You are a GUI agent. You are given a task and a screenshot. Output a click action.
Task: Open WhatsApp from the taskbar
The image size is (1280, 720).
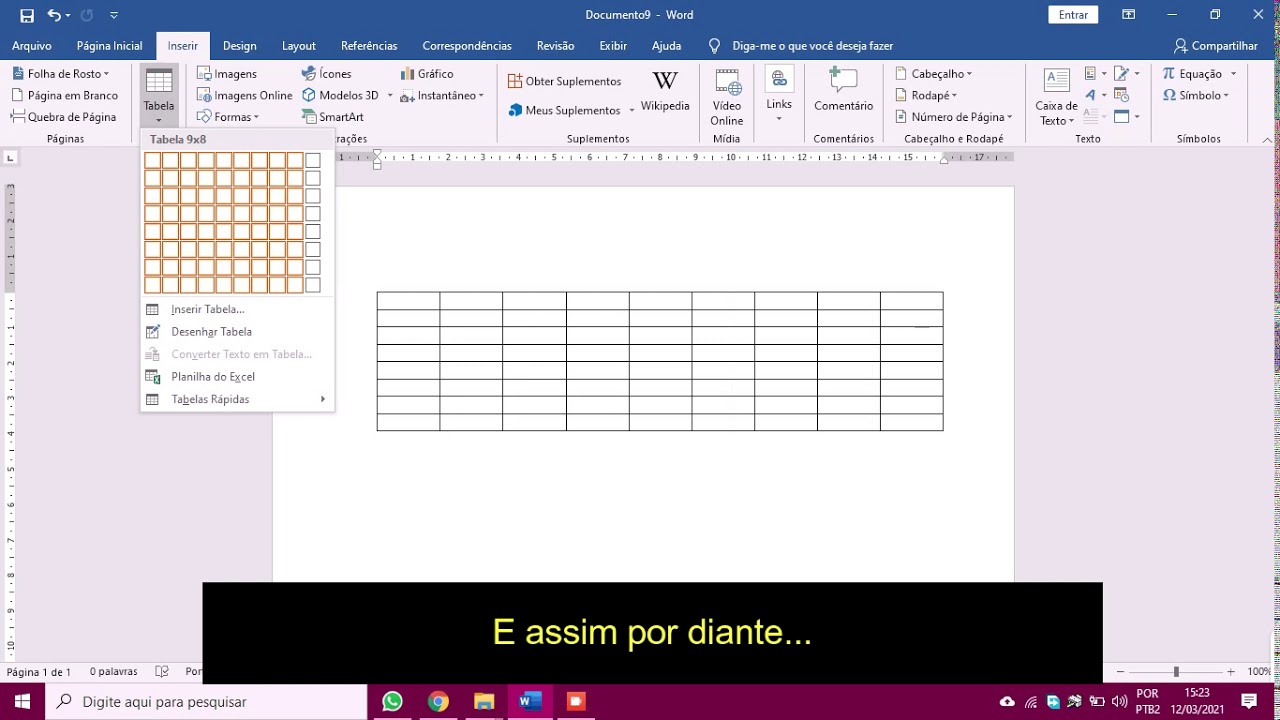point(392,701)
